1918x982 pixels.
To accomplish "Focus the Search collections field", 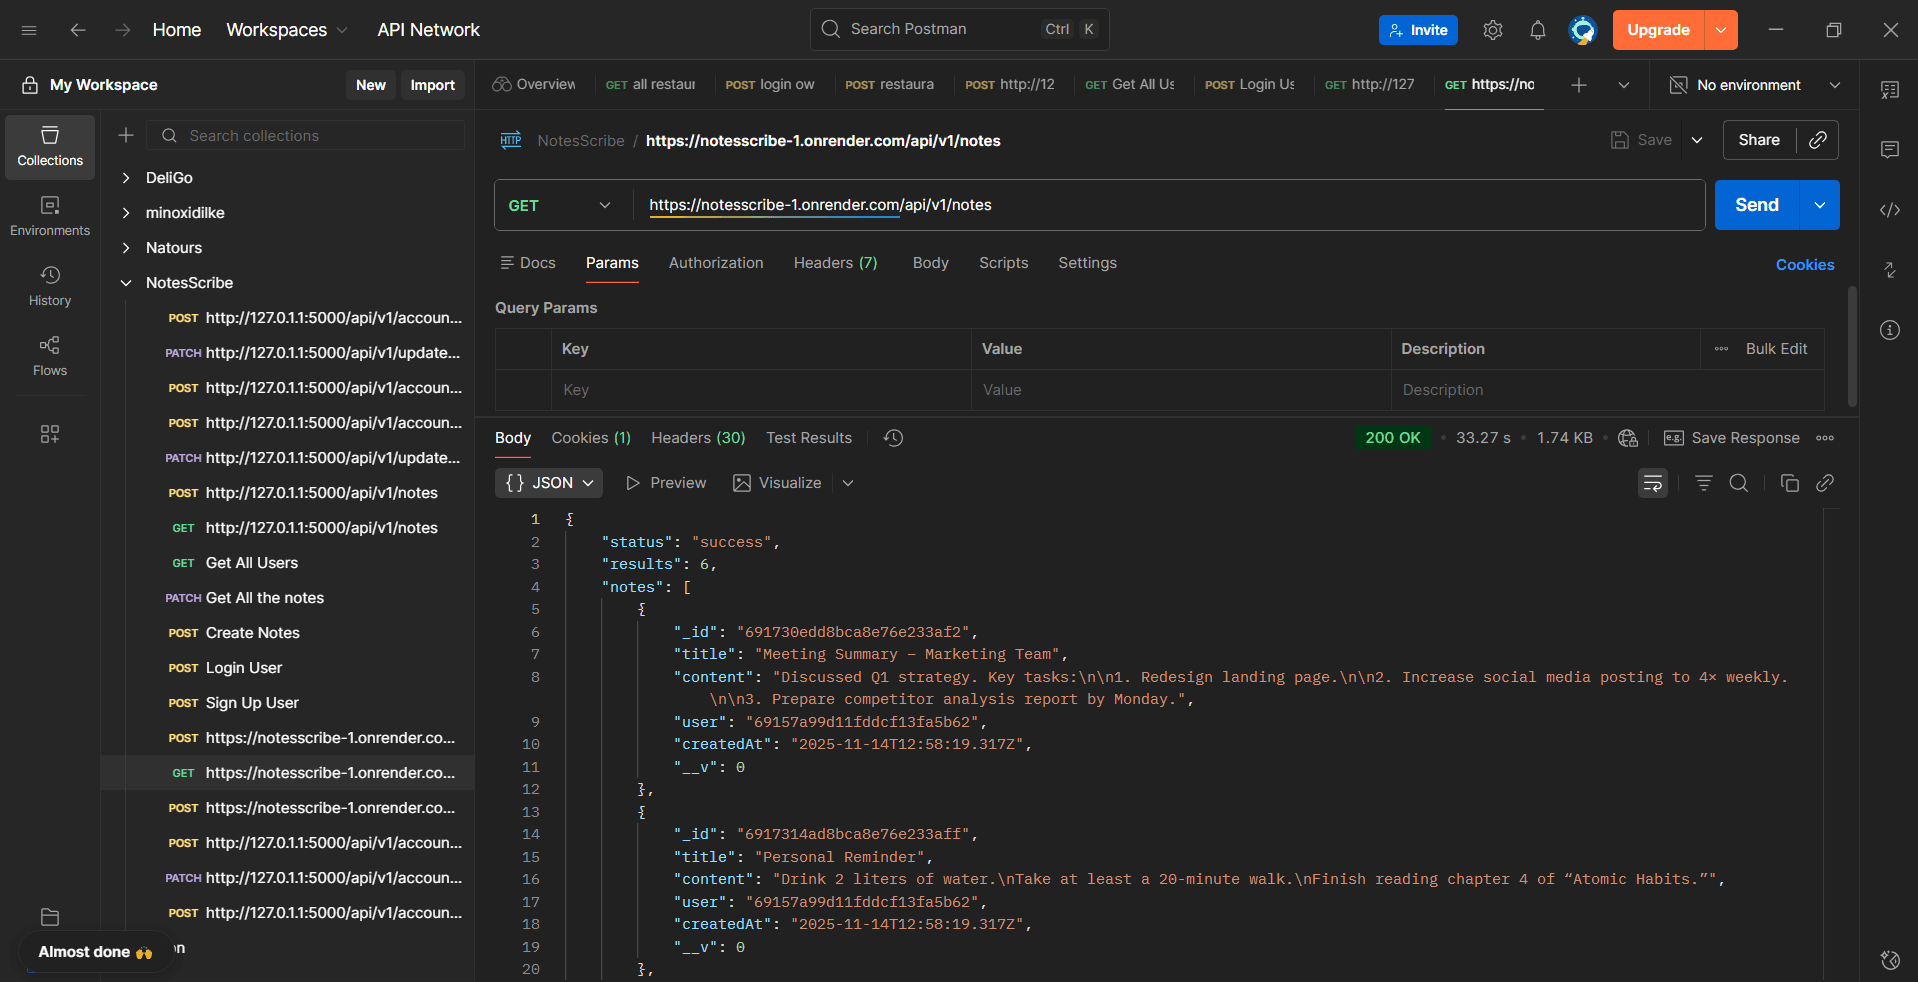I will [306, 135].
